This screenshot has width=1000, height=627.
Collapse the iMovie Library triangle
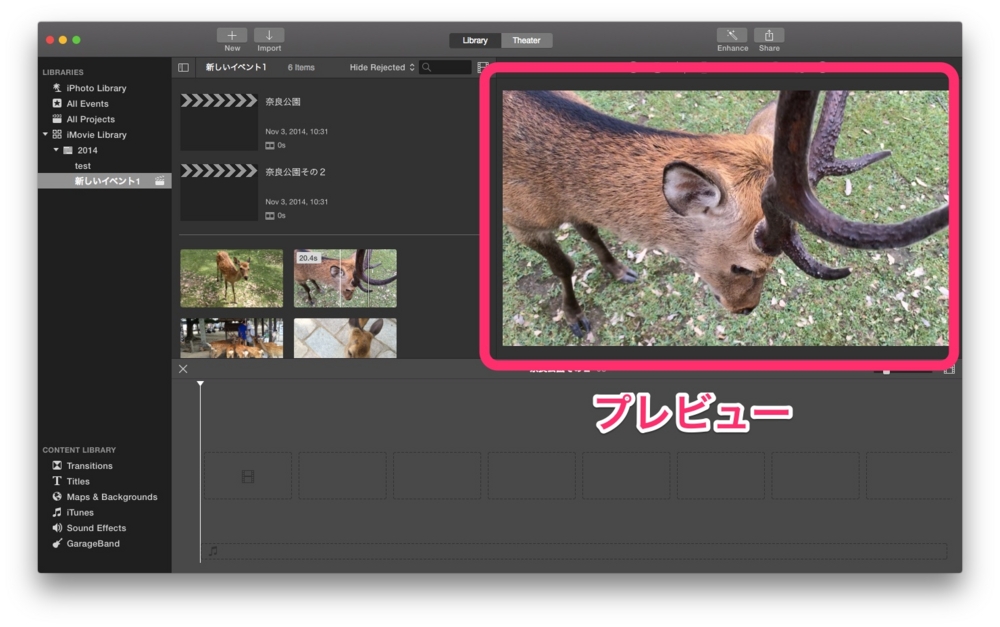pos(45,135)
